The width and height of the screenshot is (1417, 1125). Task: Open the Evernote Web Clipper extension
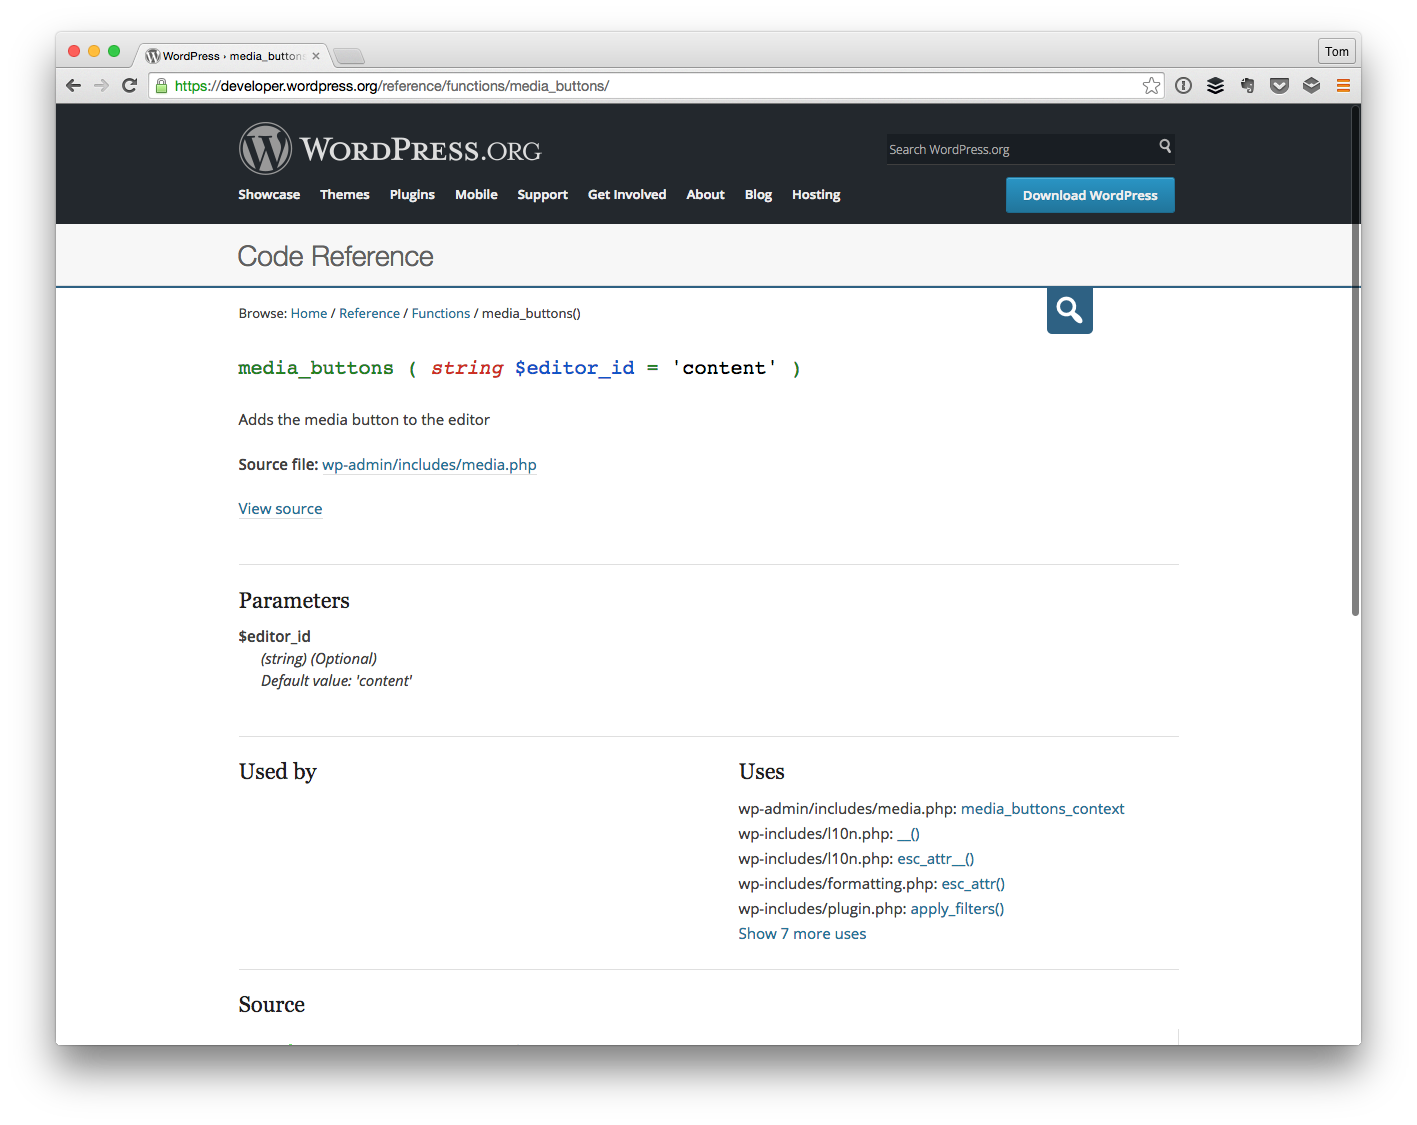pos(1247,85)
